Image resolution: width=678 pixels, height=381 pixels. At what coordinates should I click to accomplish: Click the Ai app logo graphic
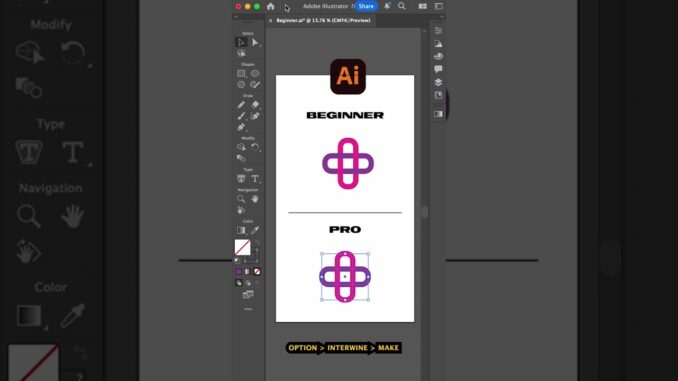point(348,77)
